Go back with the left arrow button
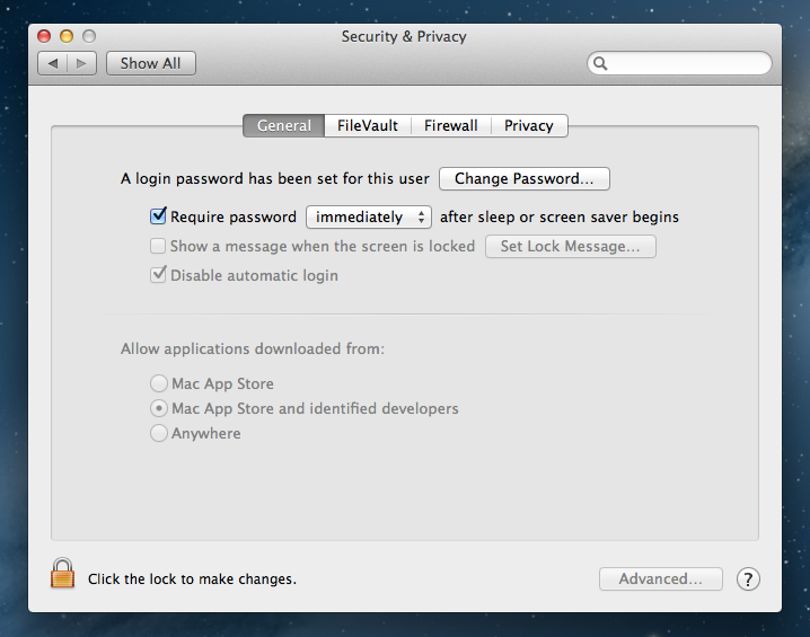This screenshot has width=810, height=637. click(x=53, y=64)
